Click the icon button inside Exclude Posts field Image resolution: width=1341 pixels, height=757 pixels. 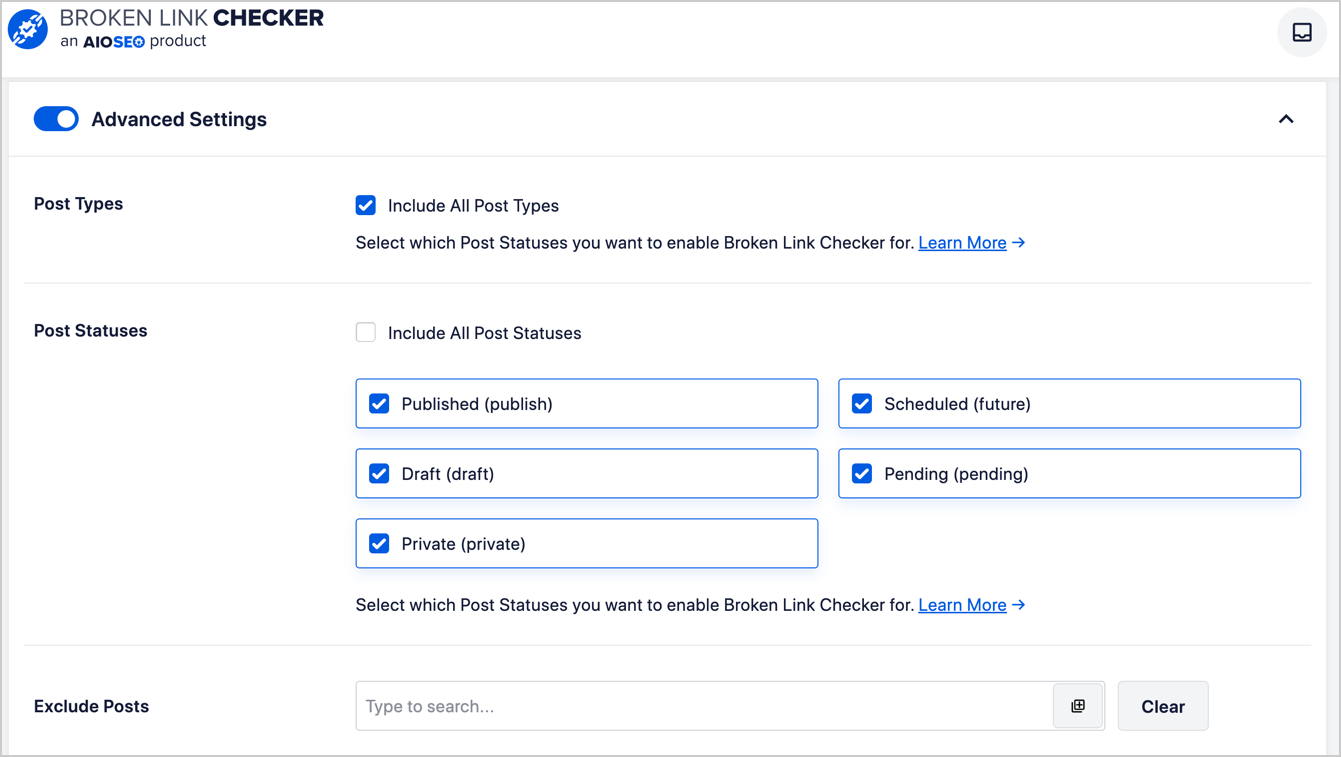1078,706
